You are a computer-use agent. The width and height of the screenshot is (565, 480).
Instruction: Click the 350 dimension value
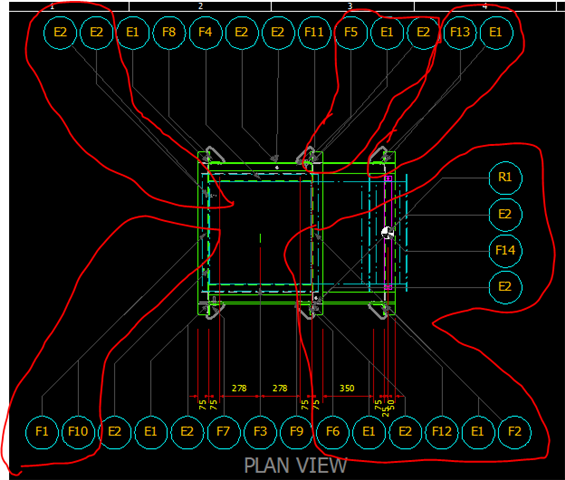coord(347,388)
